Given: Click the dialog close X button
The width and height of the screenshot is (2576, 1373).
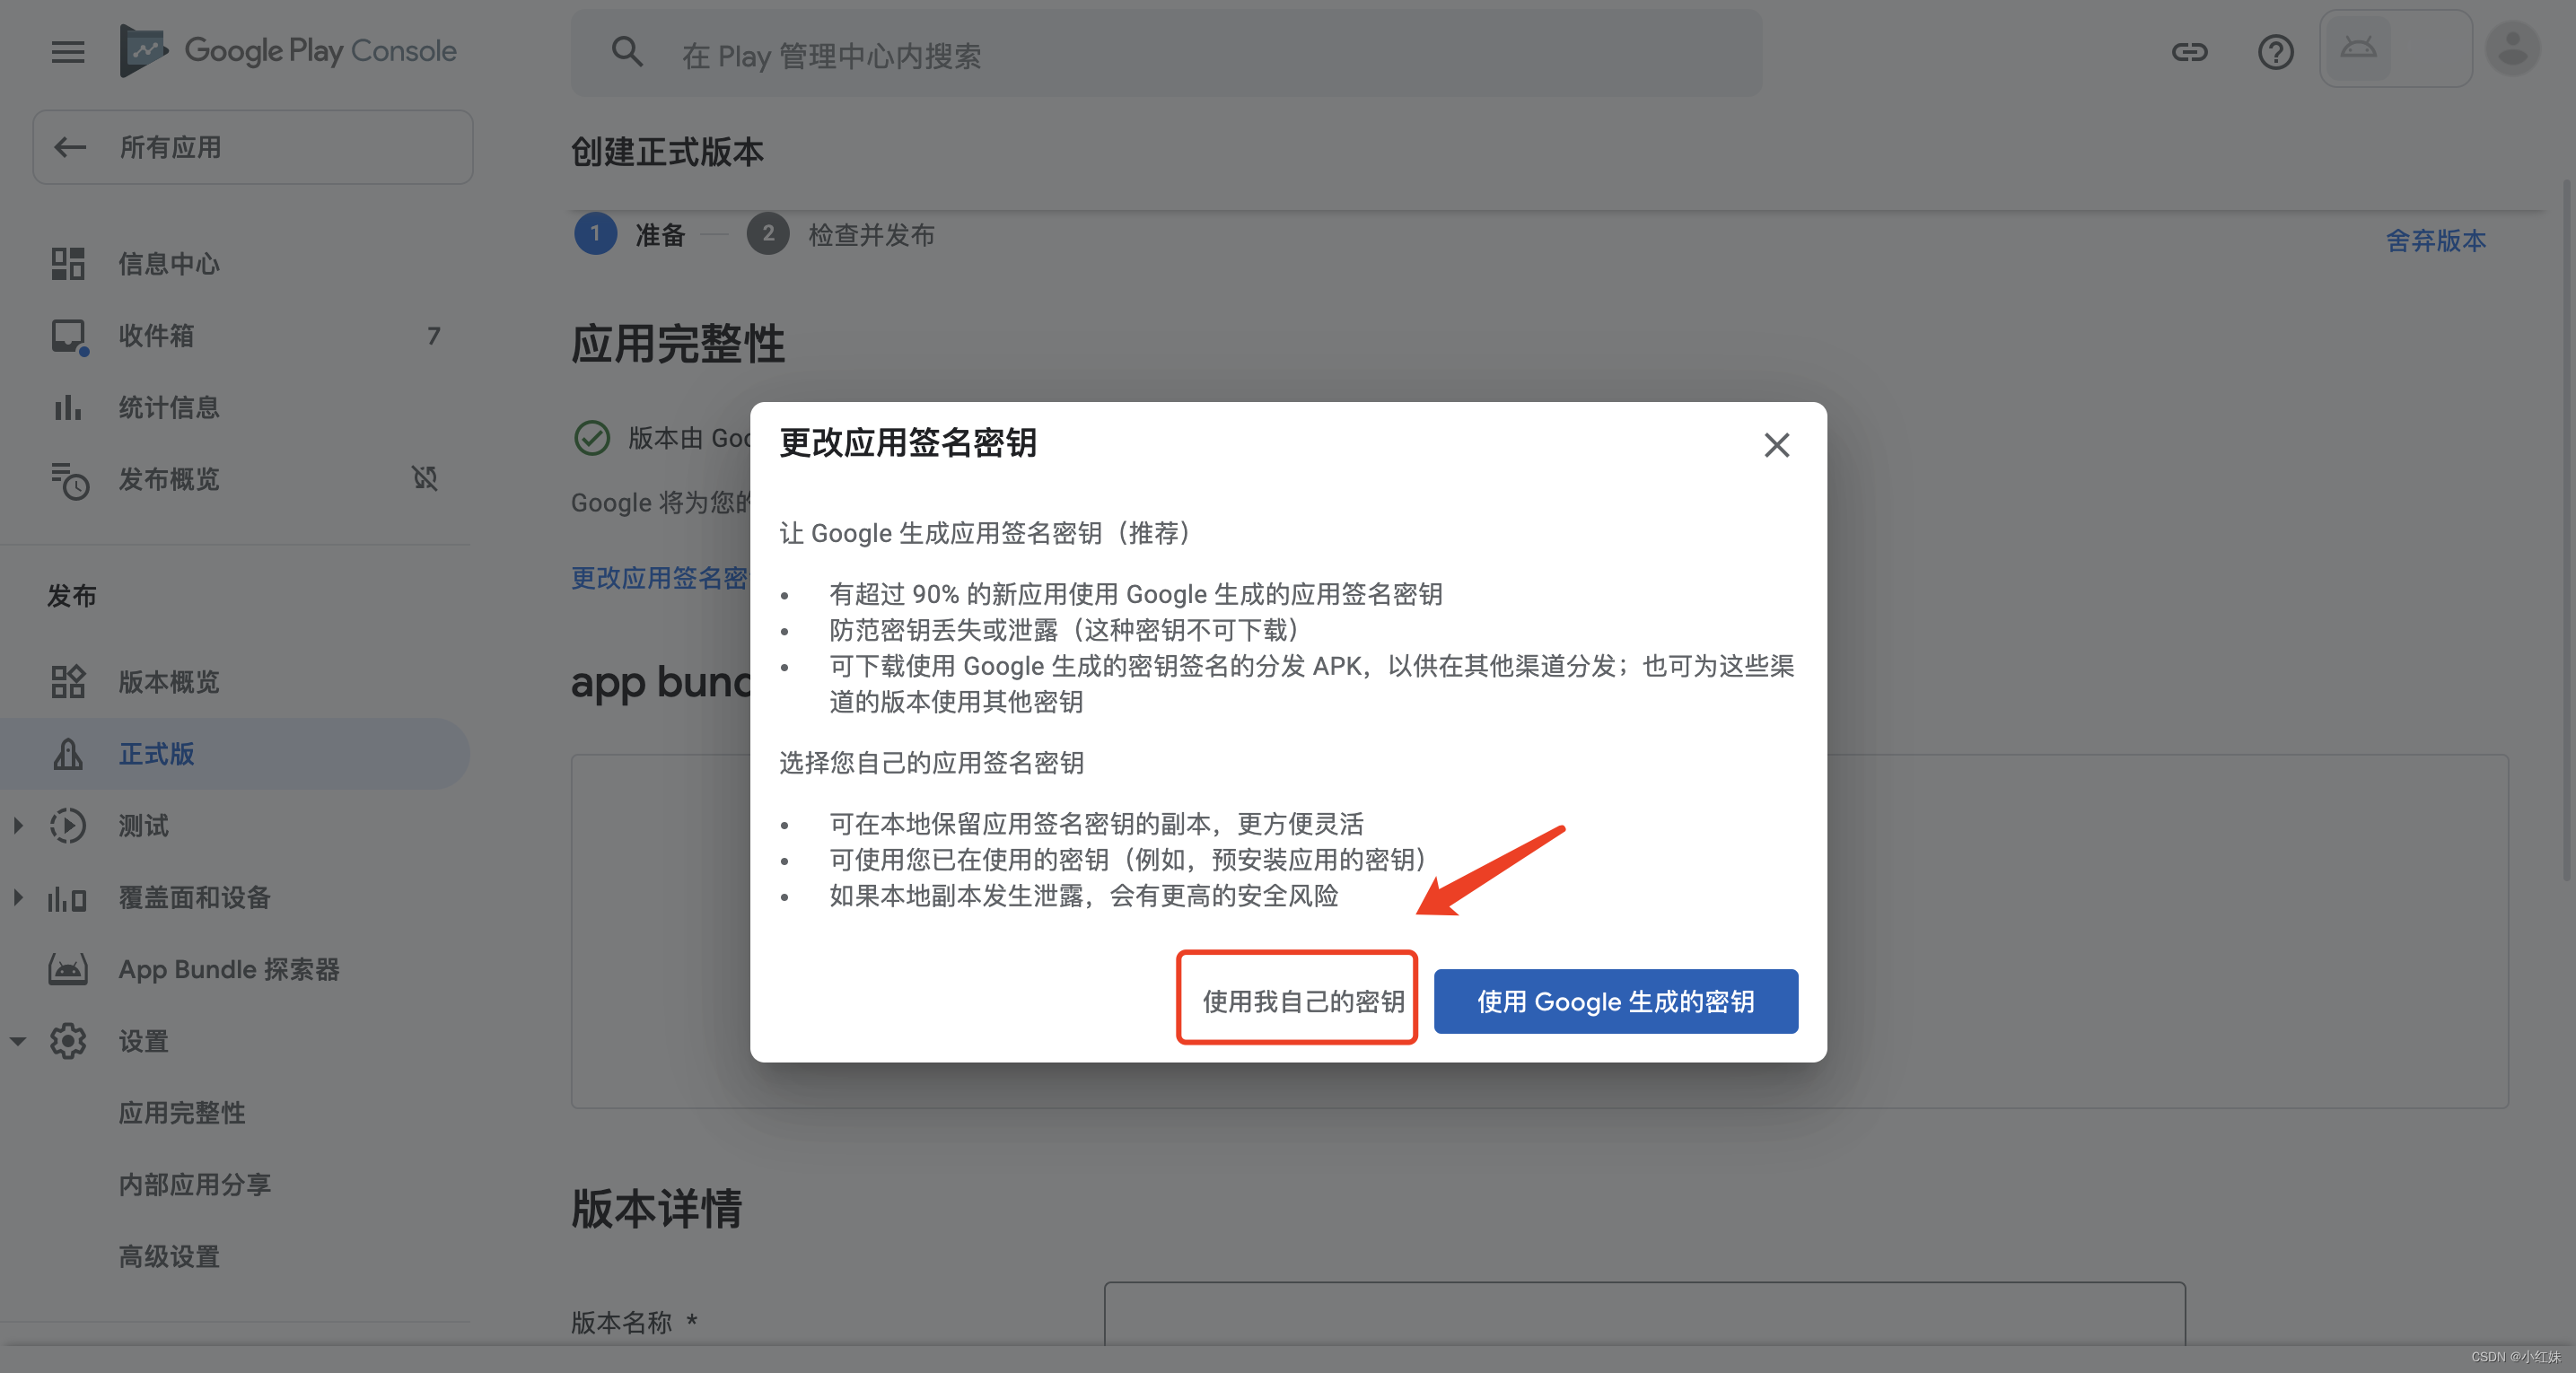Looking at the screenshot, I should tap(1777, 444).
